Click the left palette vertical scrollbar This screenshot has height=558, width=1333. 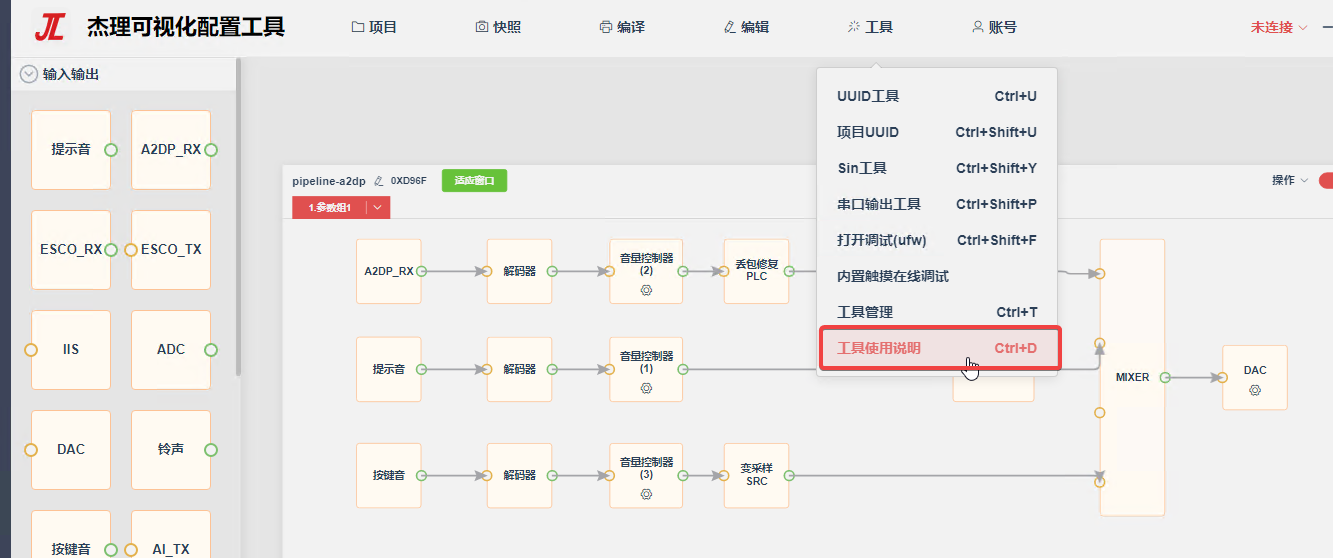click(238, 216)
